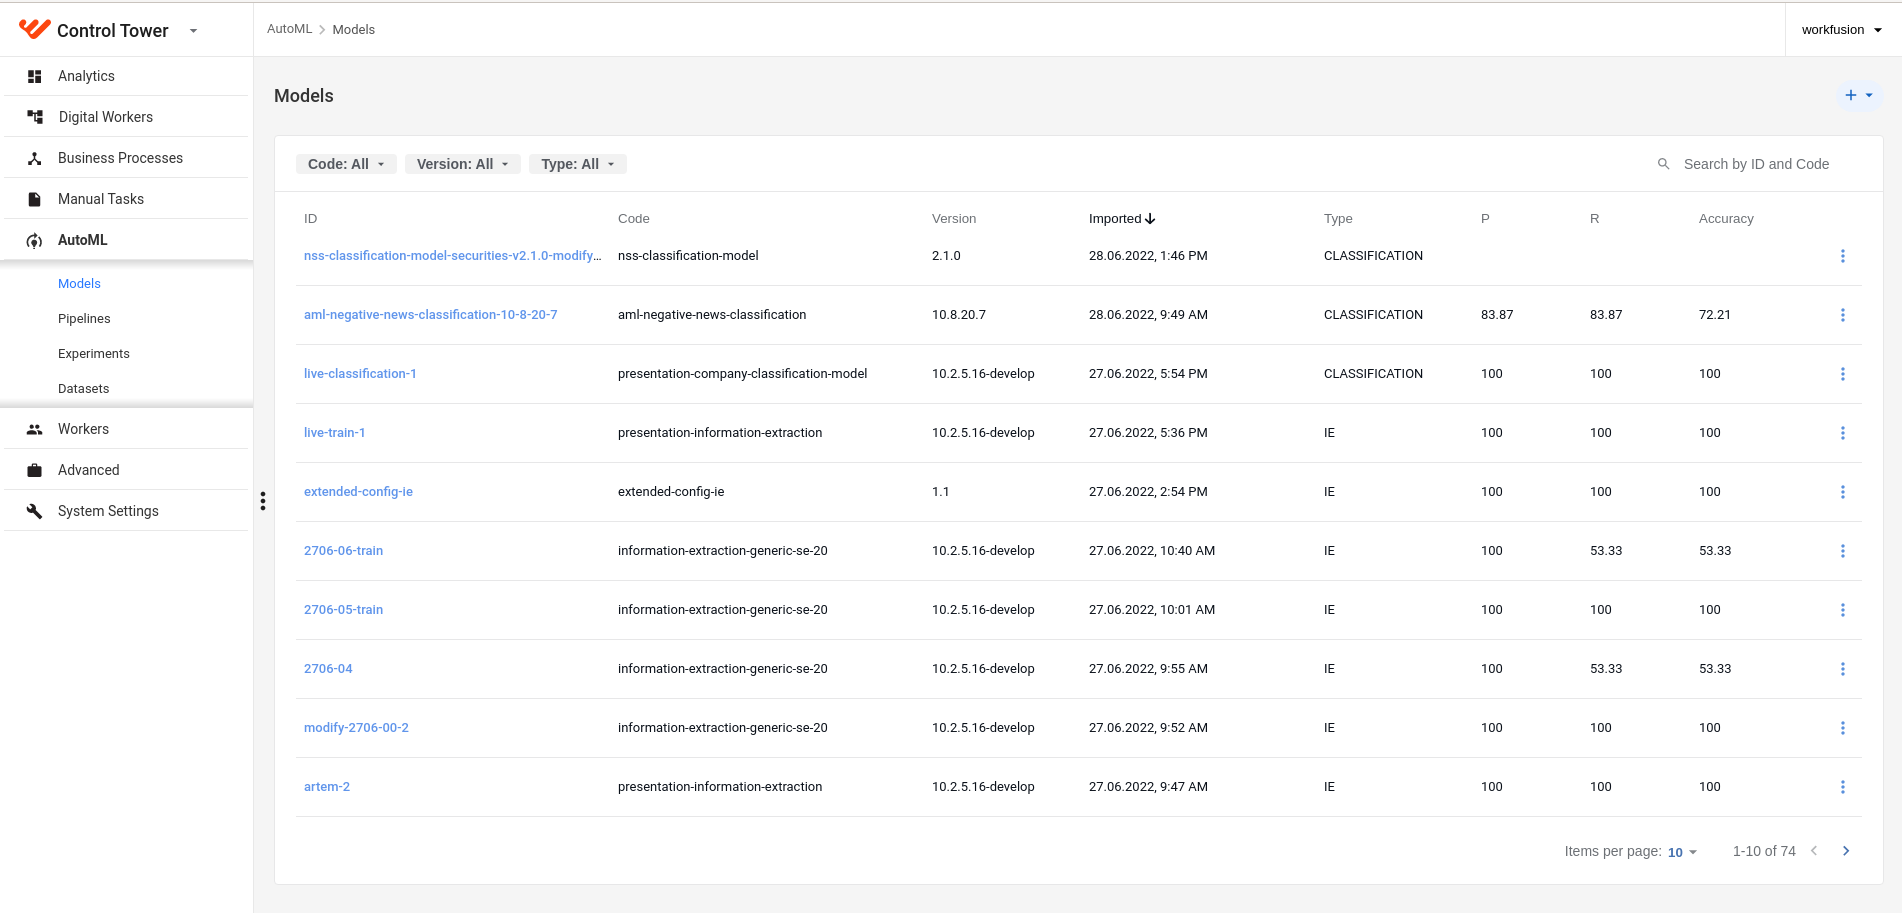Click the AutoML icon in sidebar
The image size is (1902, 913).
click(35, 240)
